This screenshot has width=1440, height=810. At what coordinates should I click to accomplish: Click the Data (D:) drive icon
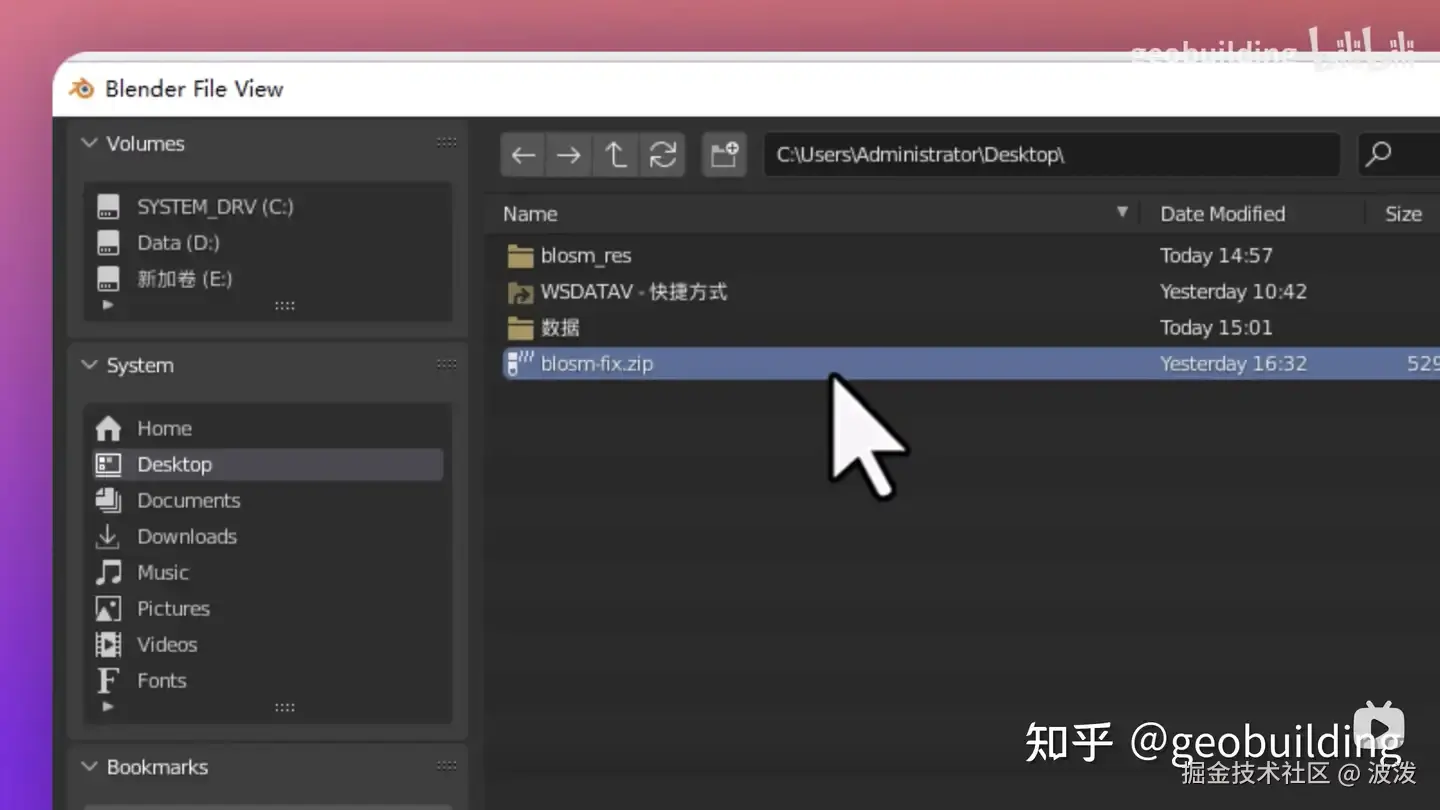[108, 243]
